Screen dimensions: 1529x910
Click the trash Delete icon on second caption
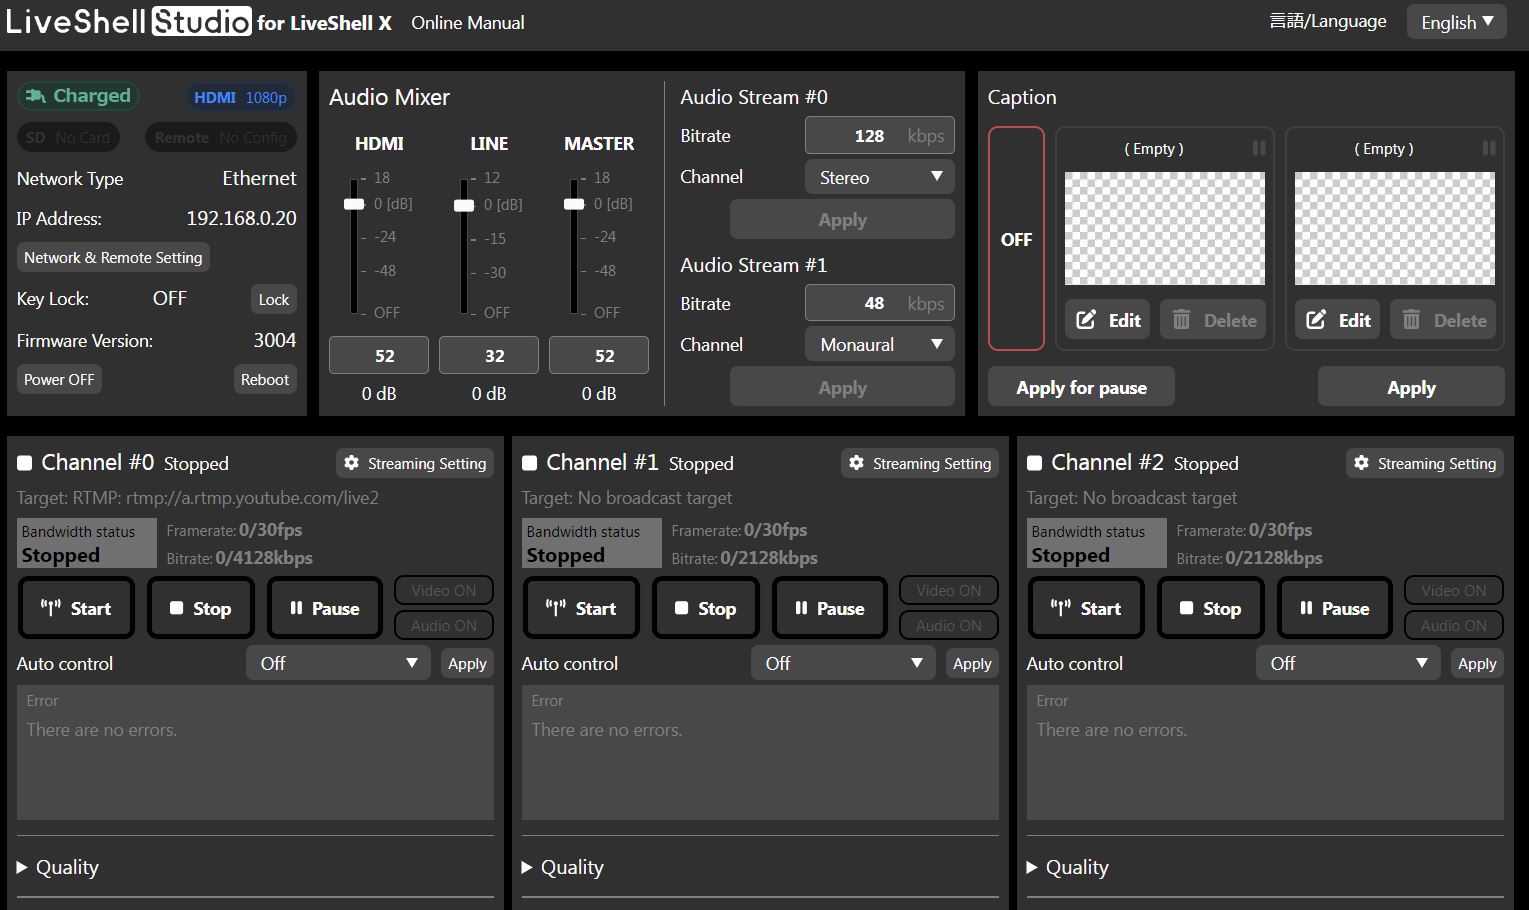pos(1411,320)
